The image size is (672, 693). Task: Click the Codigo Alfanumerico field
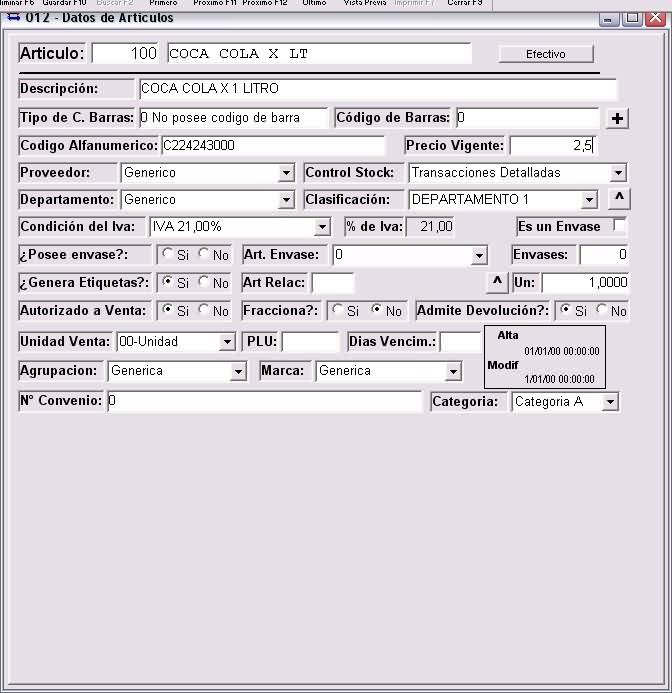(273, 145)
